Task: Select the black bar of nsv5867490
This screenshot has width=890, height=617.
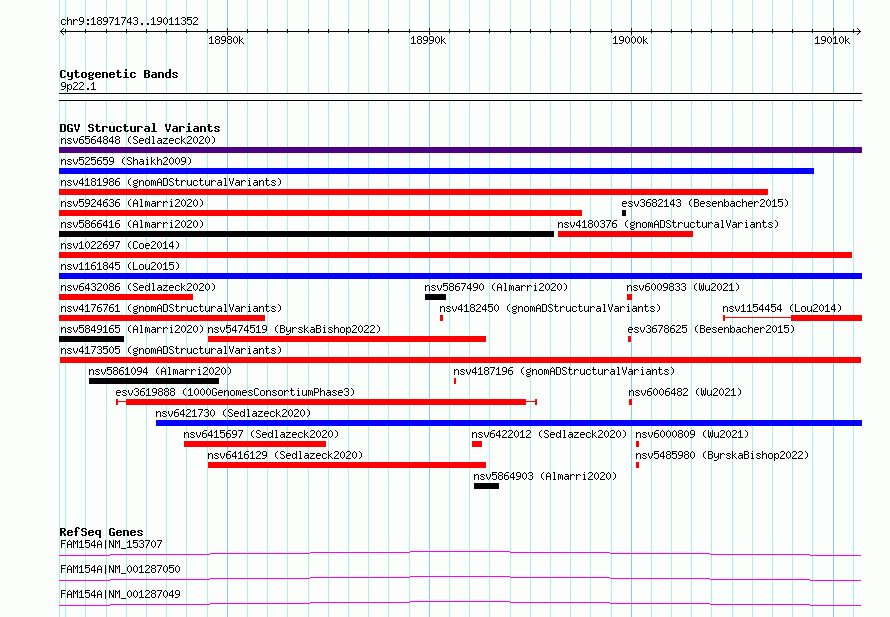Action: pyautogui.click(x=435, y=297)
